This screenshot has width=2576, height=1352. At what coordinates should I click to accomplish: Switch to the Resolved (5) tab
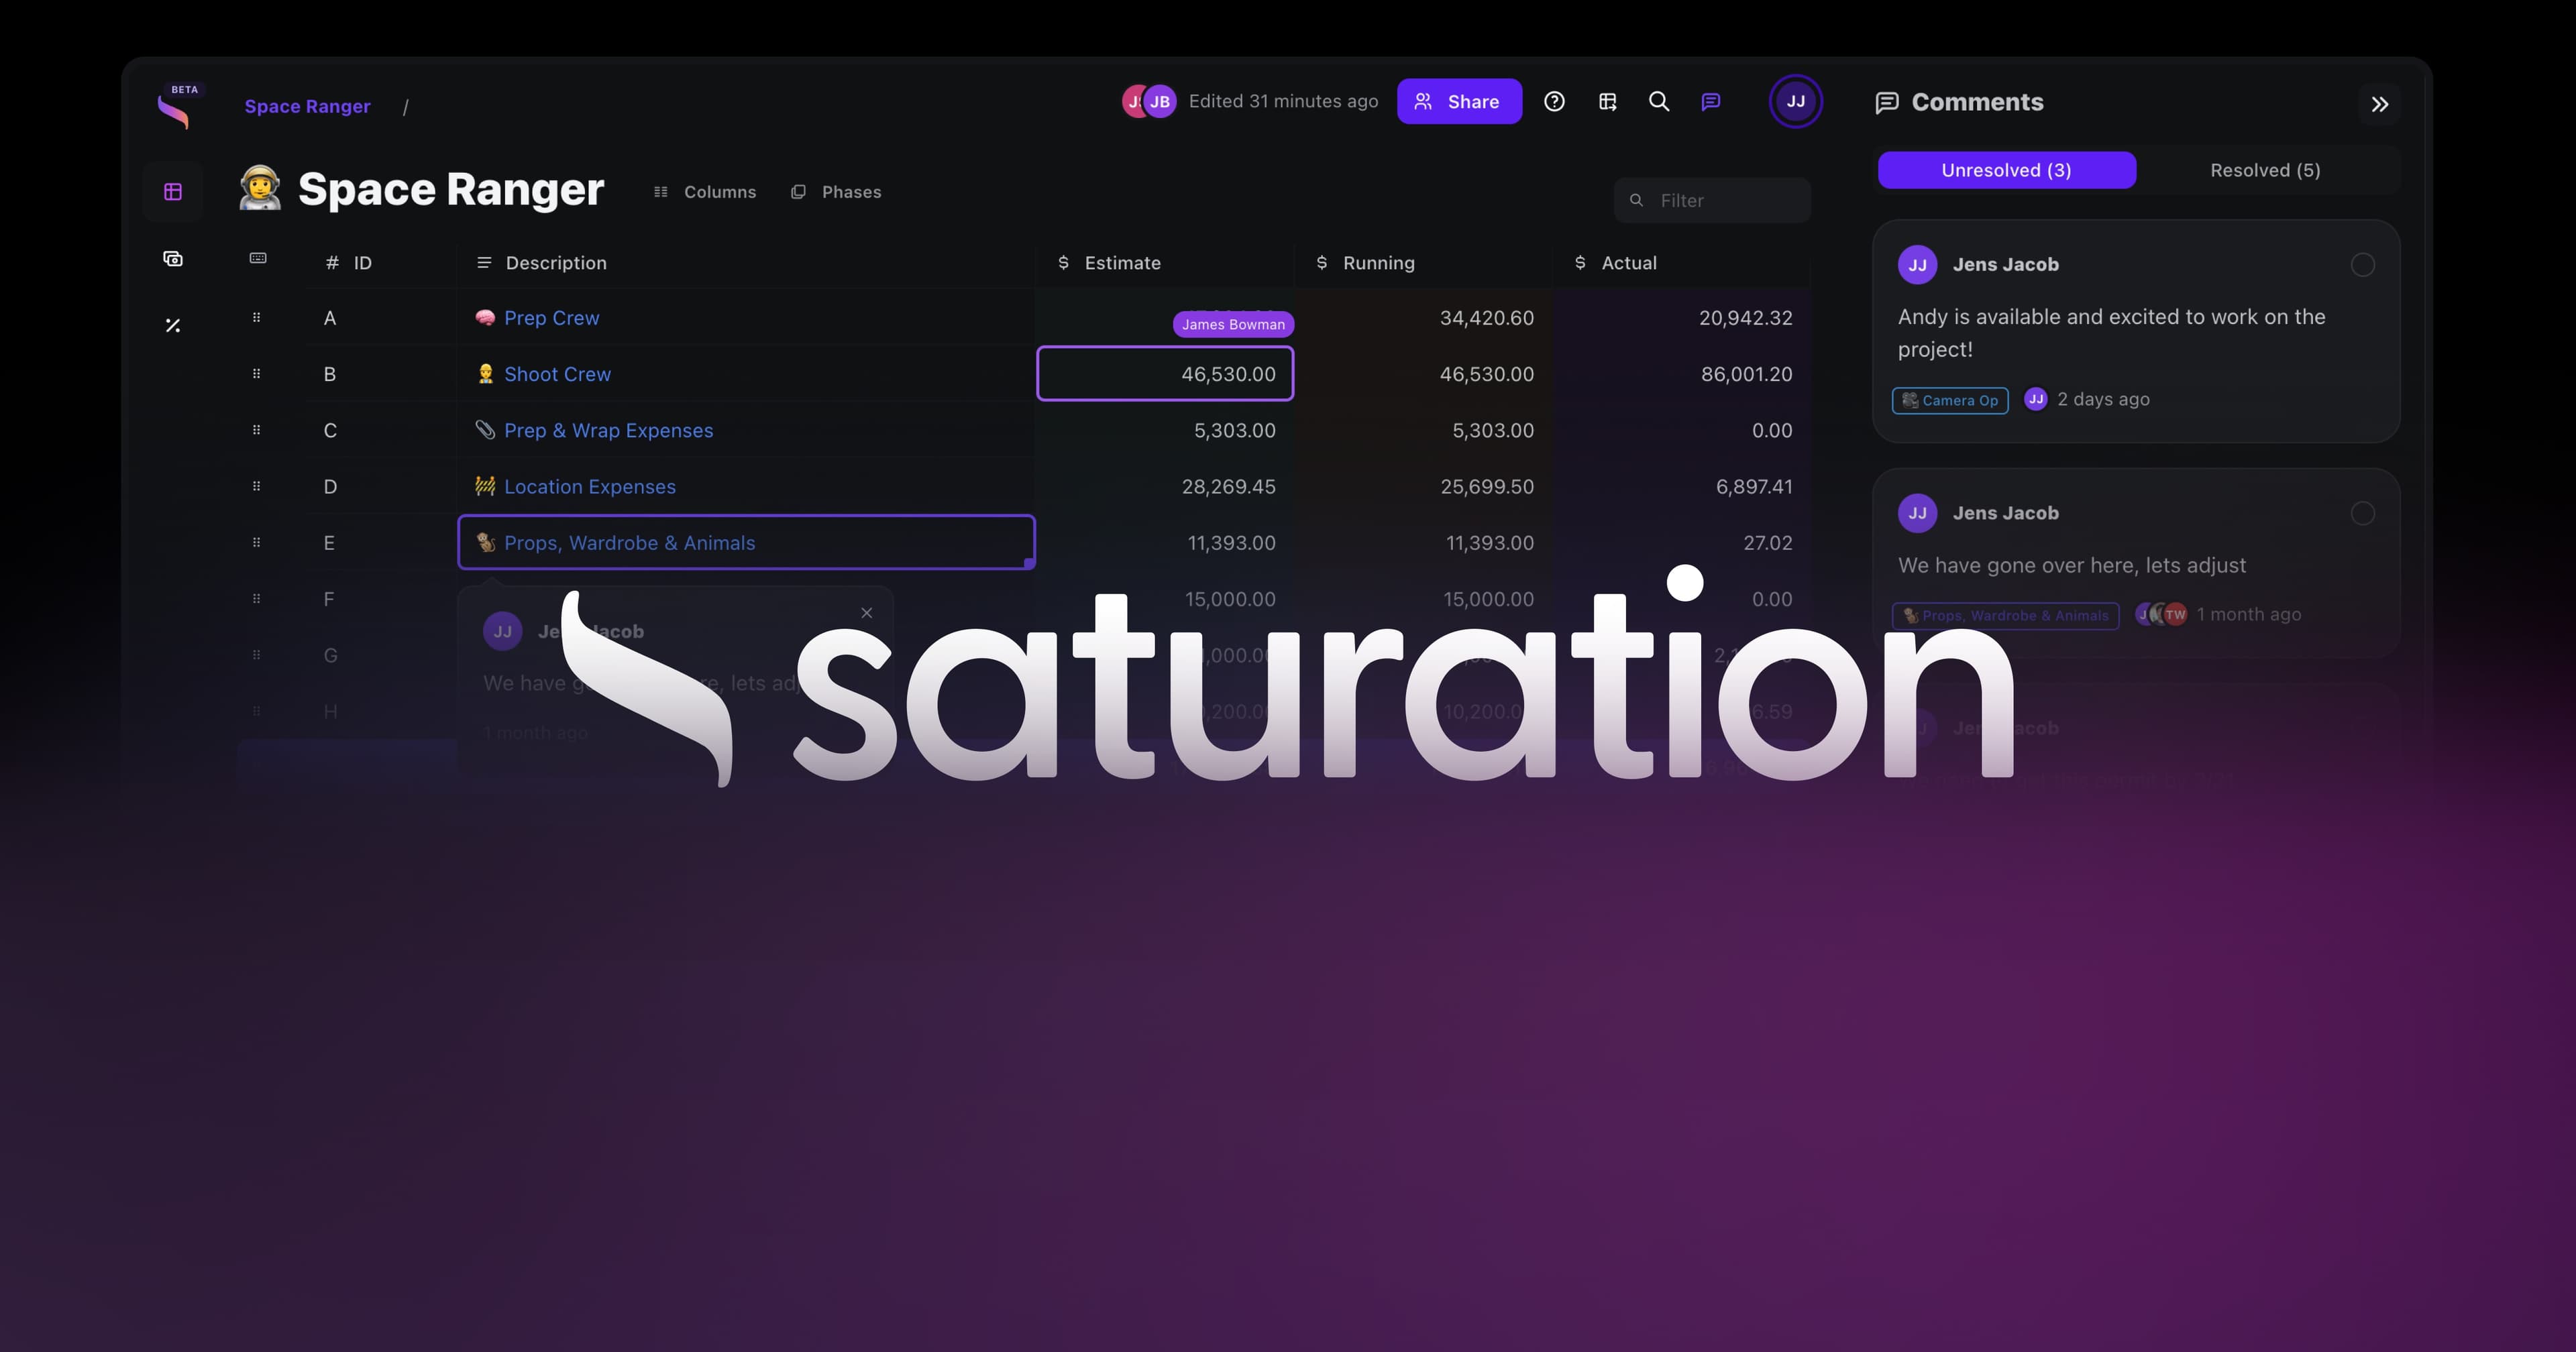(x=2264, y=170)
